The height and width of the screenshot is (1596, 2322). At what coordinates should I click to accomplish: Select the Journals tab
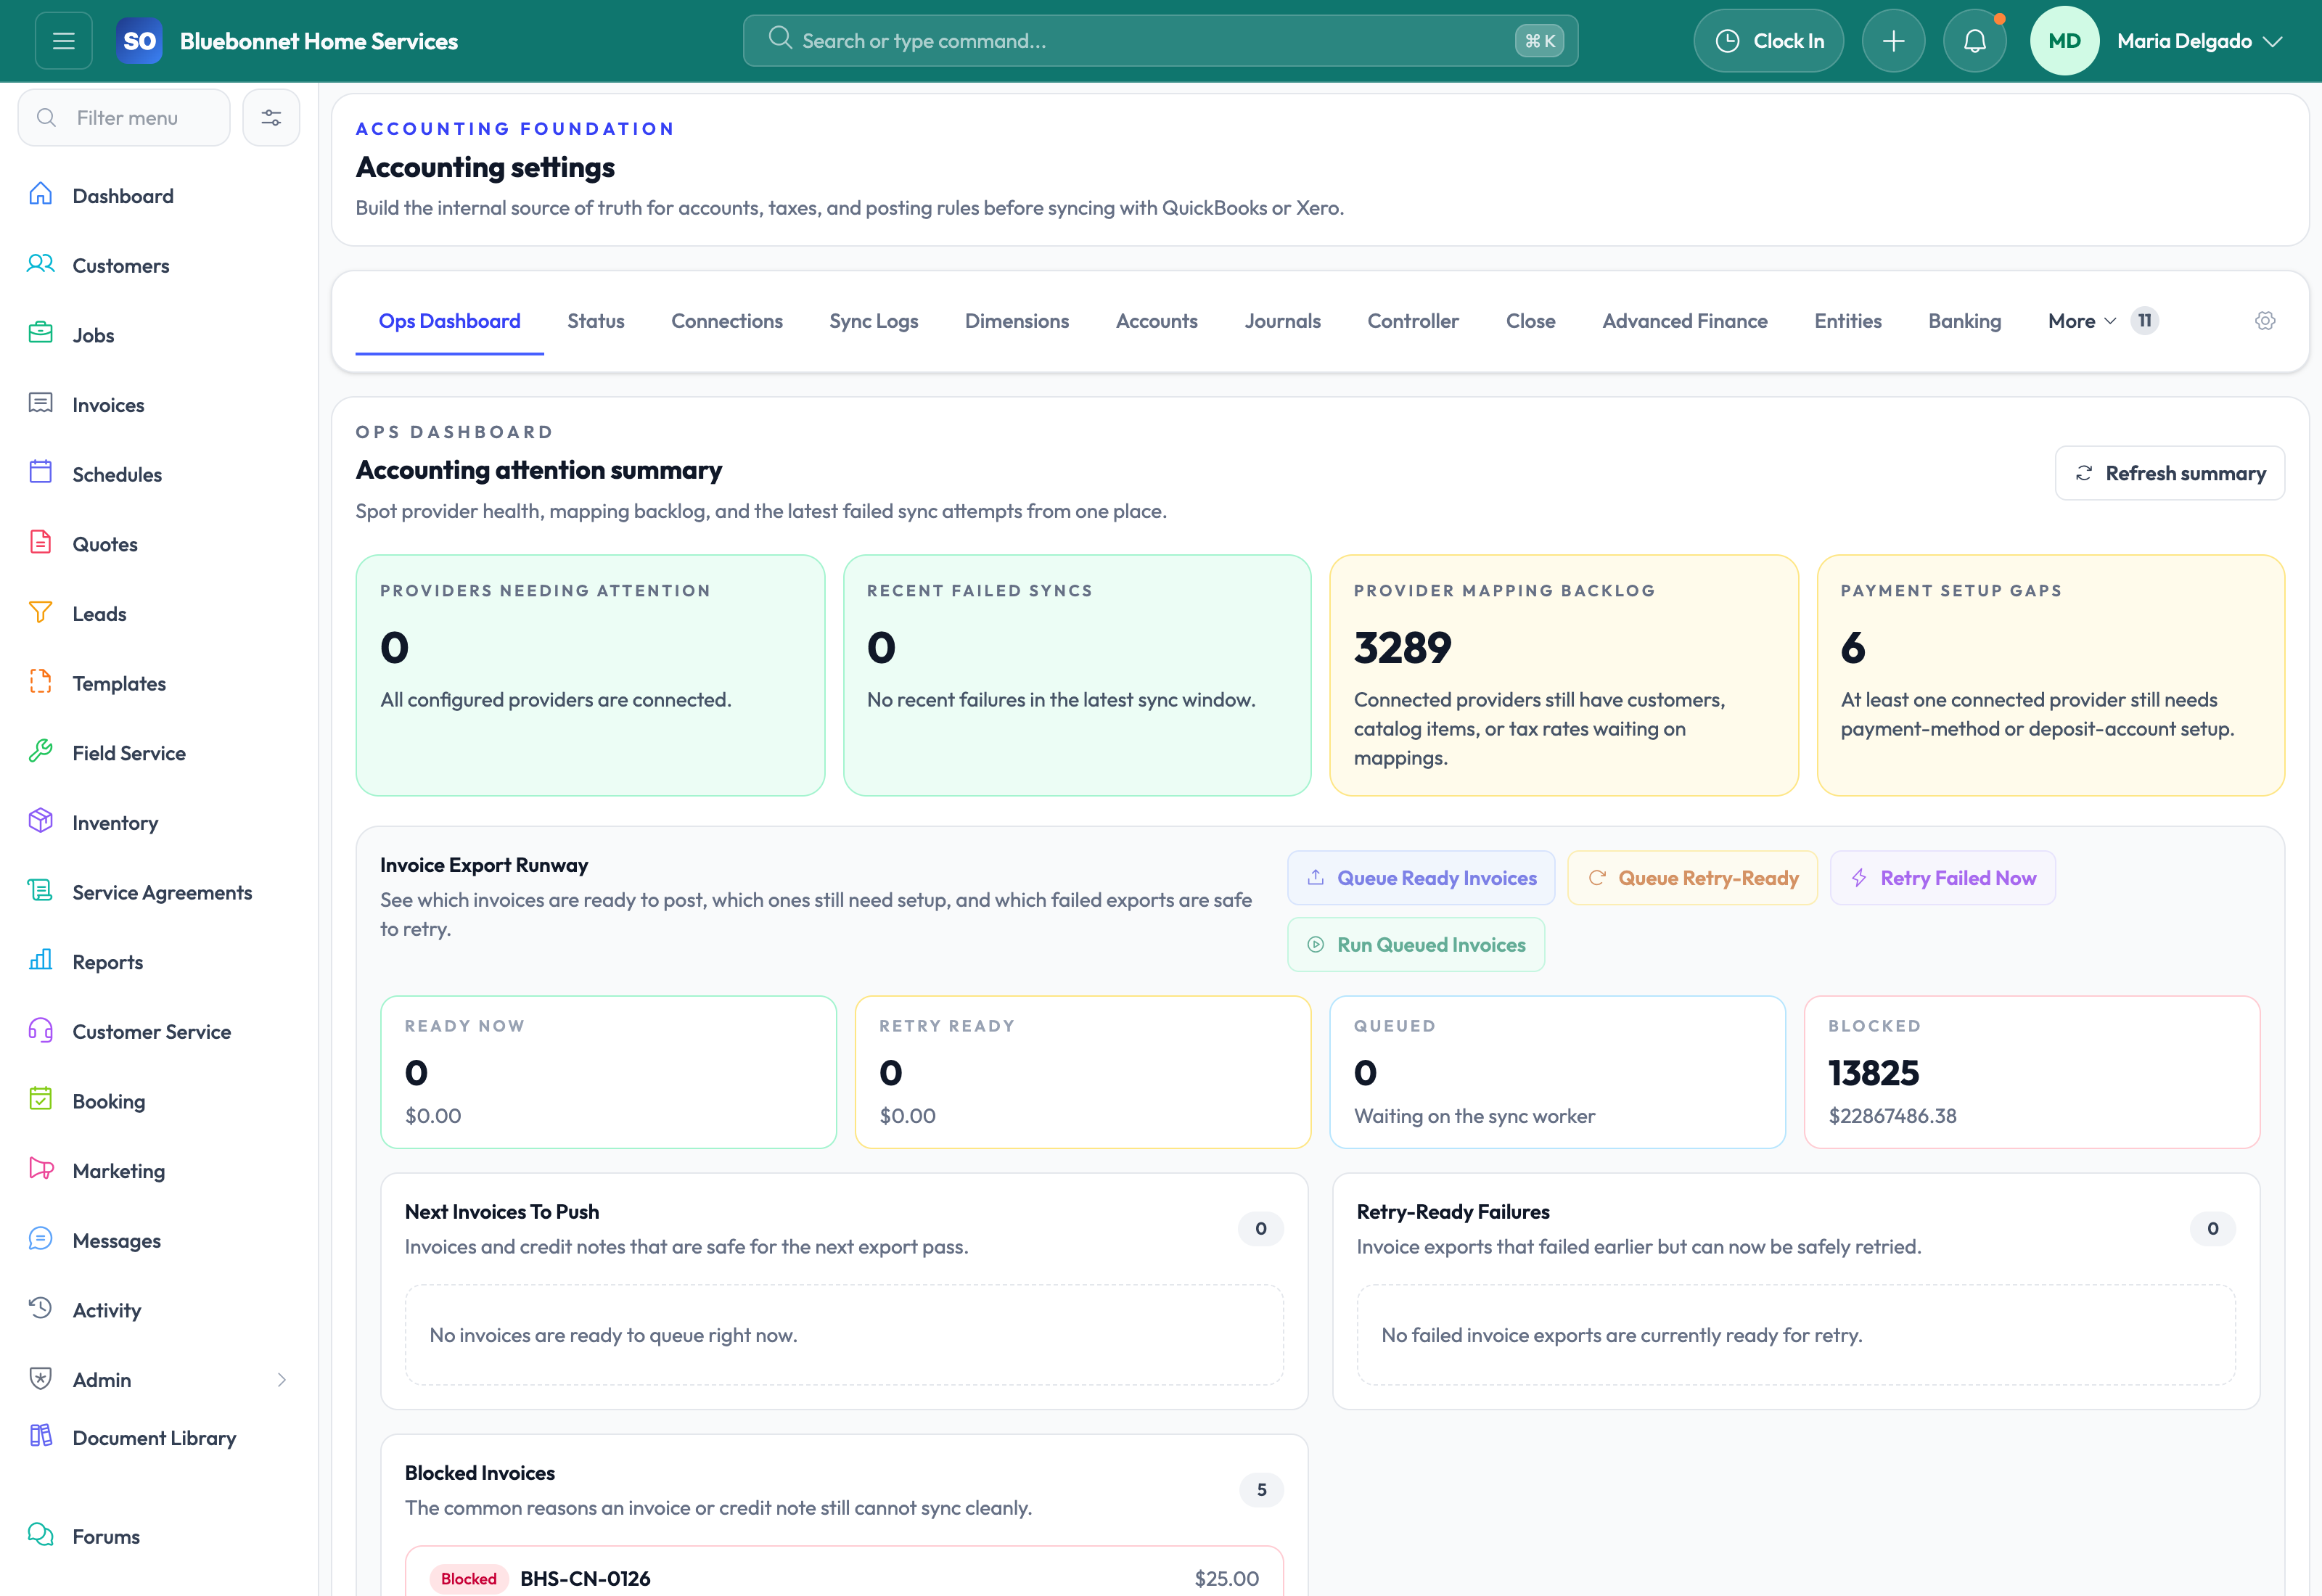pos(1283,321)
